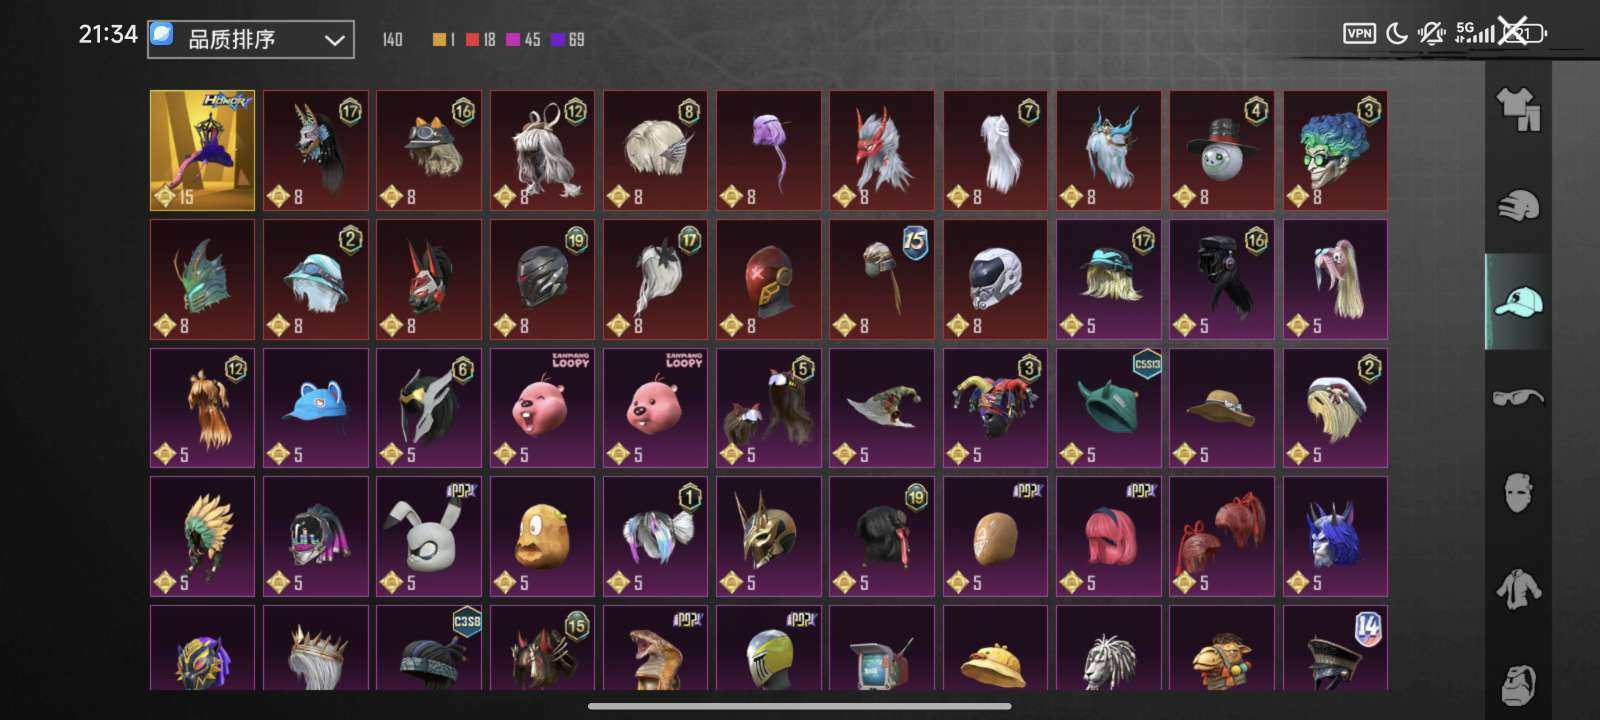Select the white rabbit mask item
Image resolution: width=1600 pixels, height=720 pixels.
pyautogui.click(x=429, y=536)
